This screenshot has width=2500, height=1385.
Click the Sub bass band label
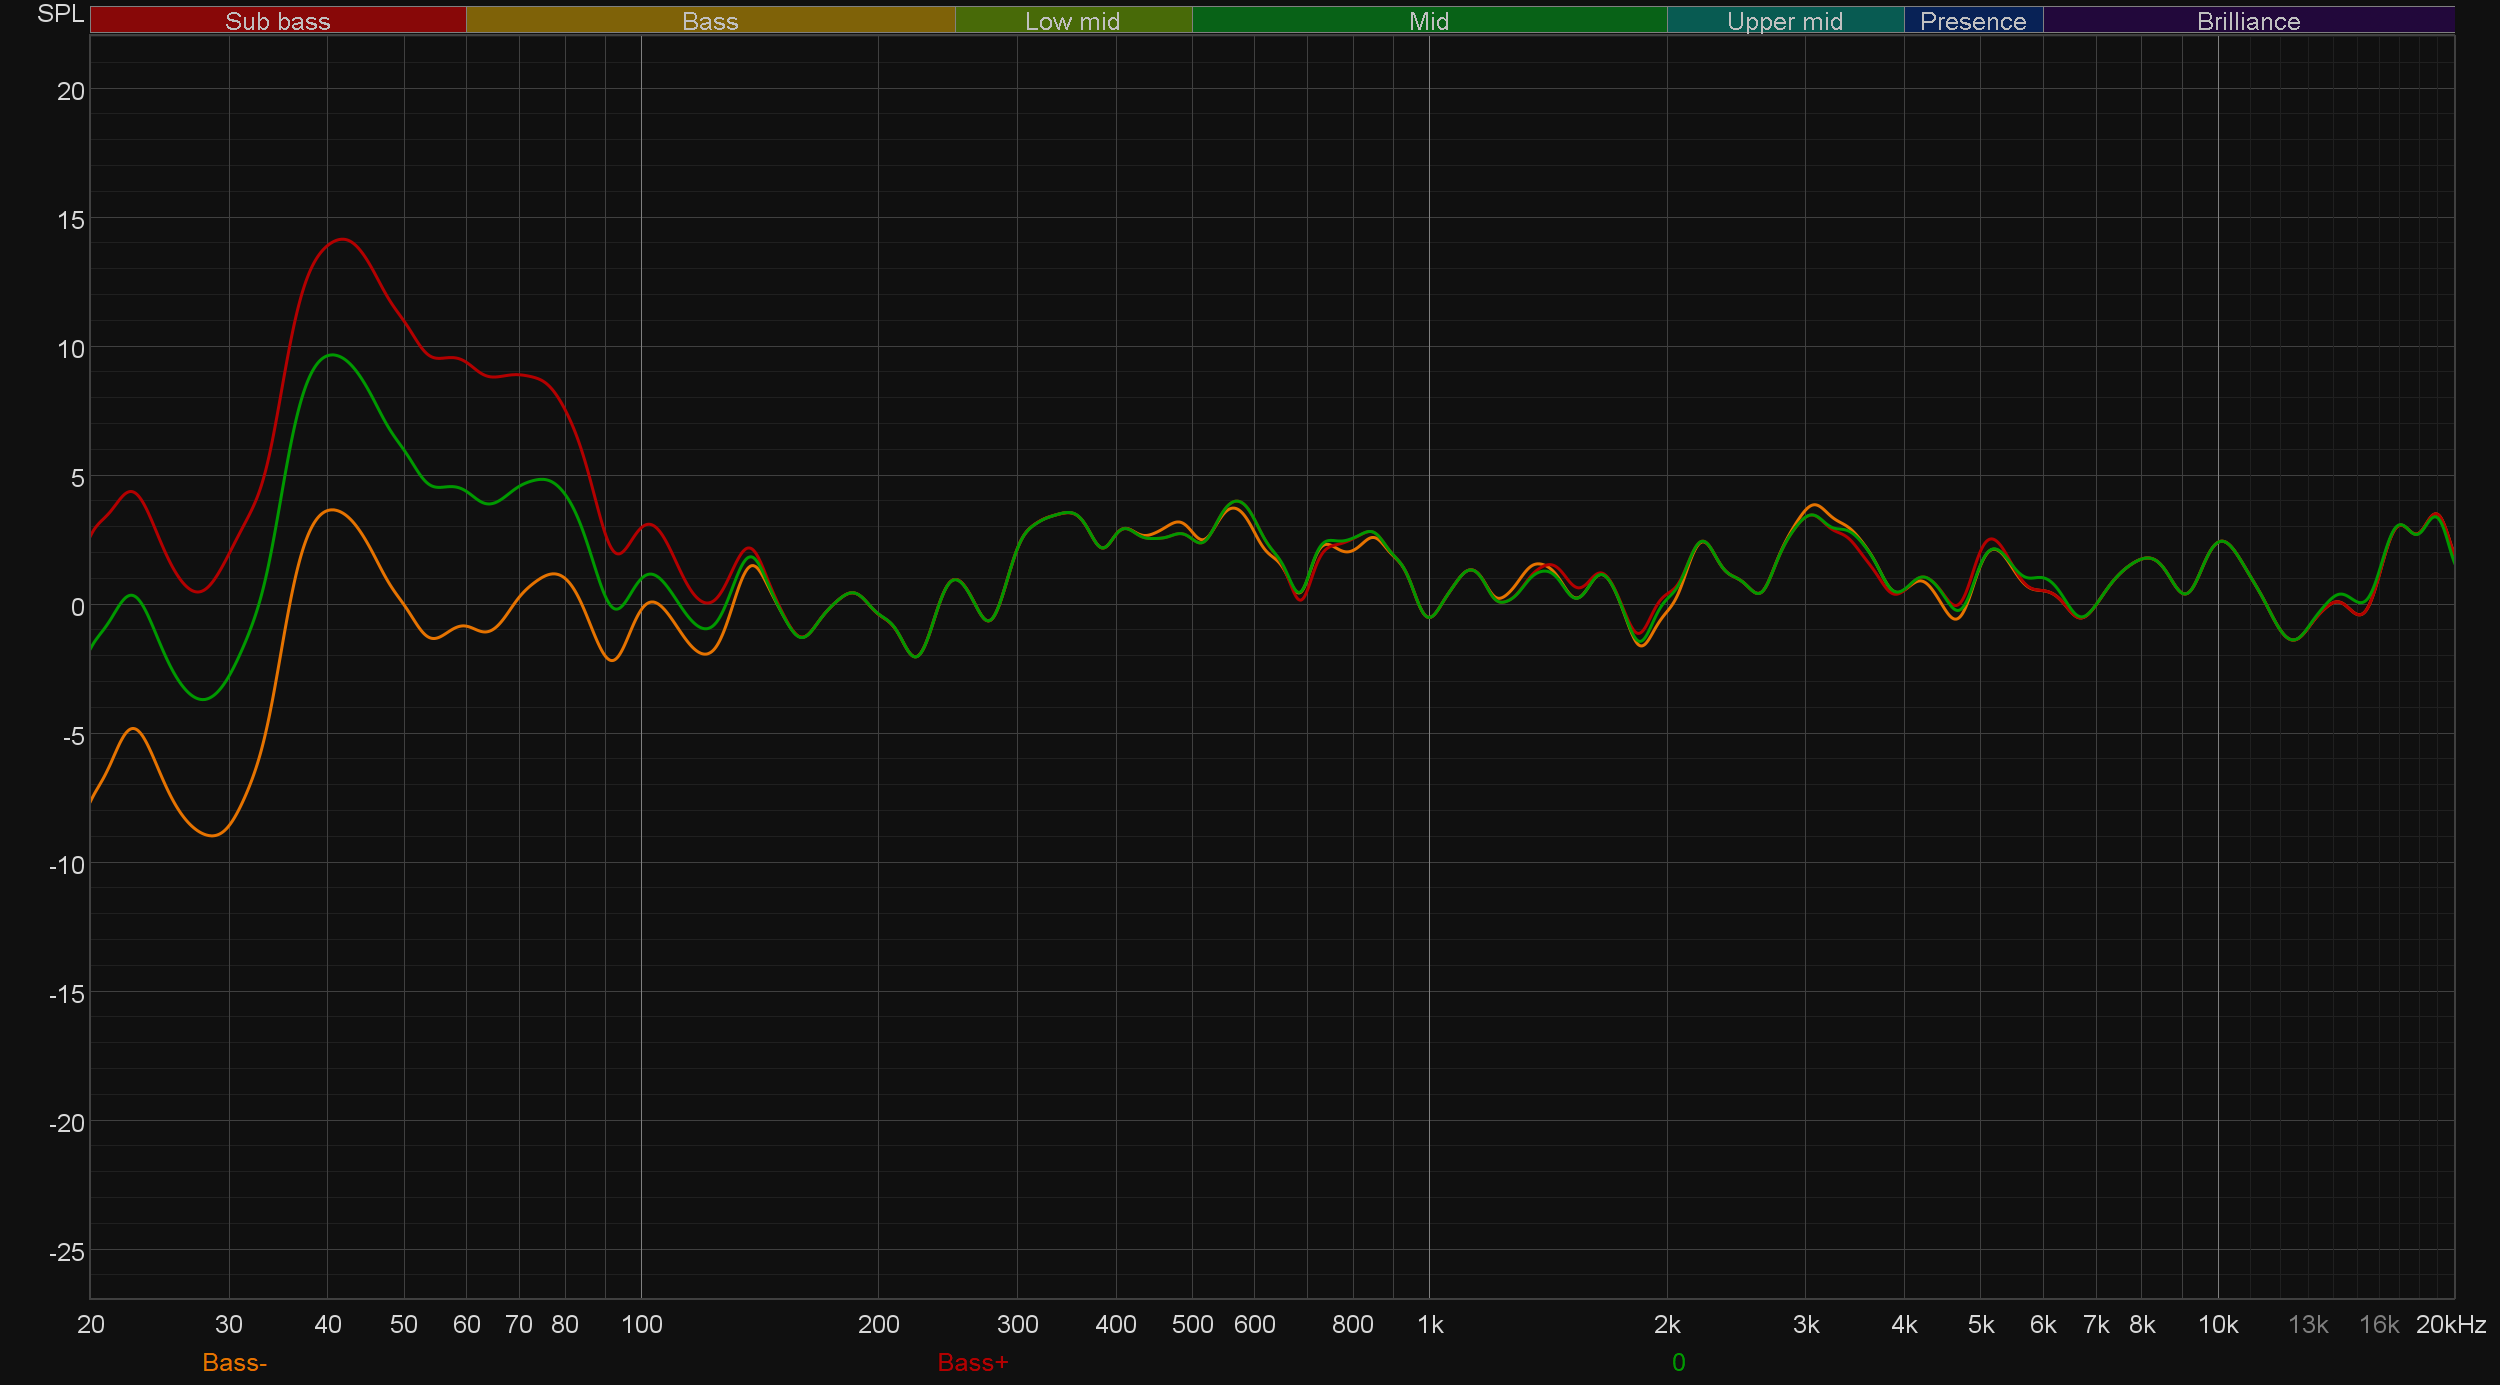[x=277, y=21]
